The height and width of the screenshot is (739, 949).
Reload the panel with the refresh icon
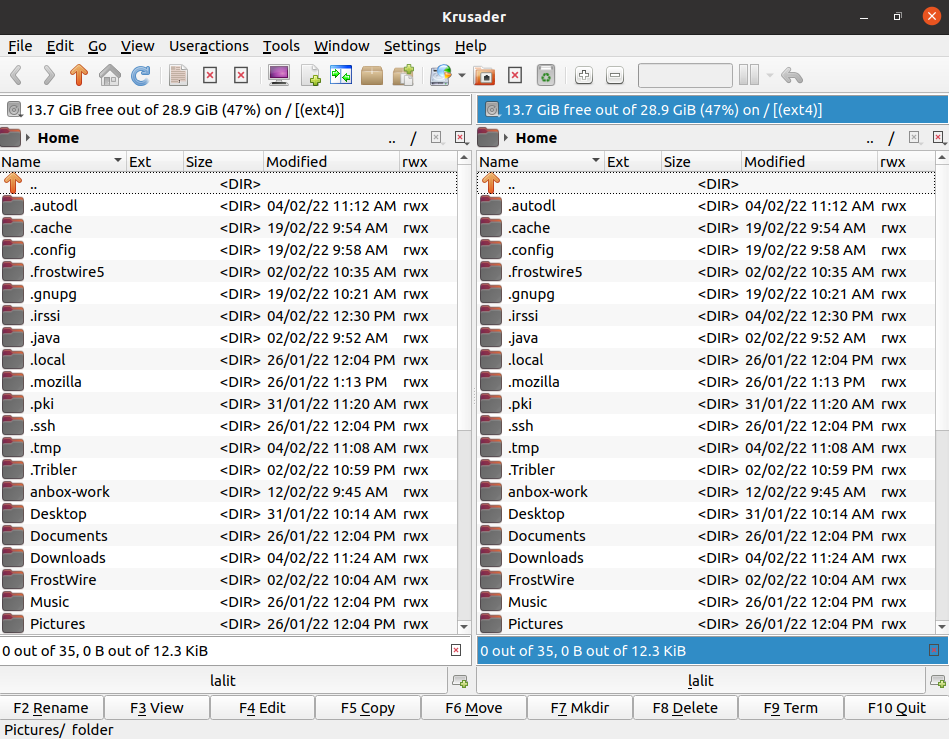point(141,75)
